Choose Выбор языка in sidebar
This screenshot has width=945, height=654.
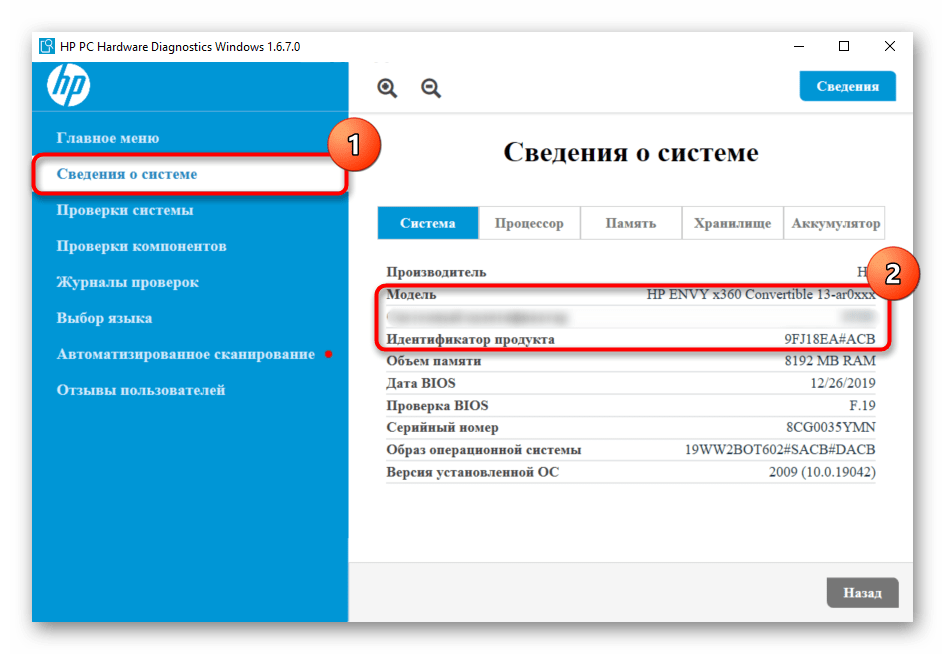coord(104,318)
